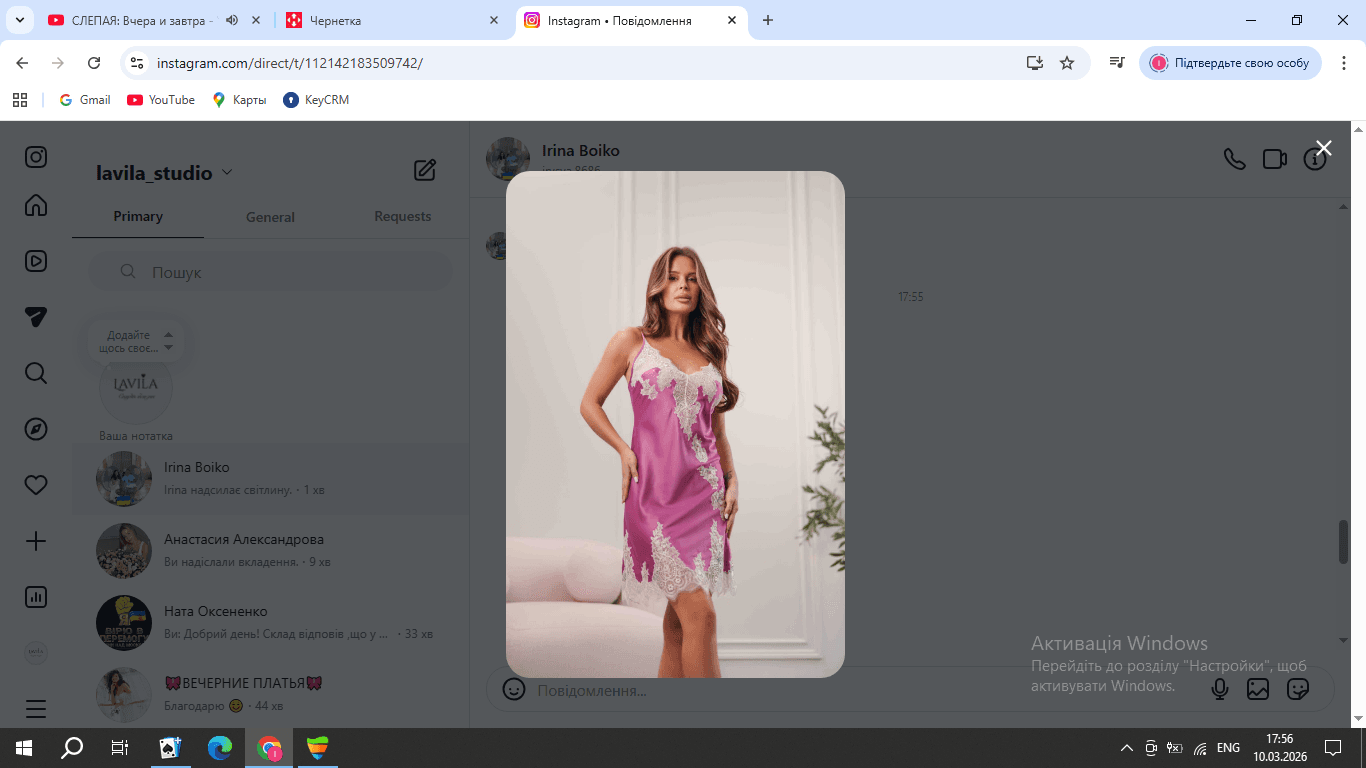Create a new post with the plus icon
The height and width of the screenshot is (768, 1366).
pos(36,541)
